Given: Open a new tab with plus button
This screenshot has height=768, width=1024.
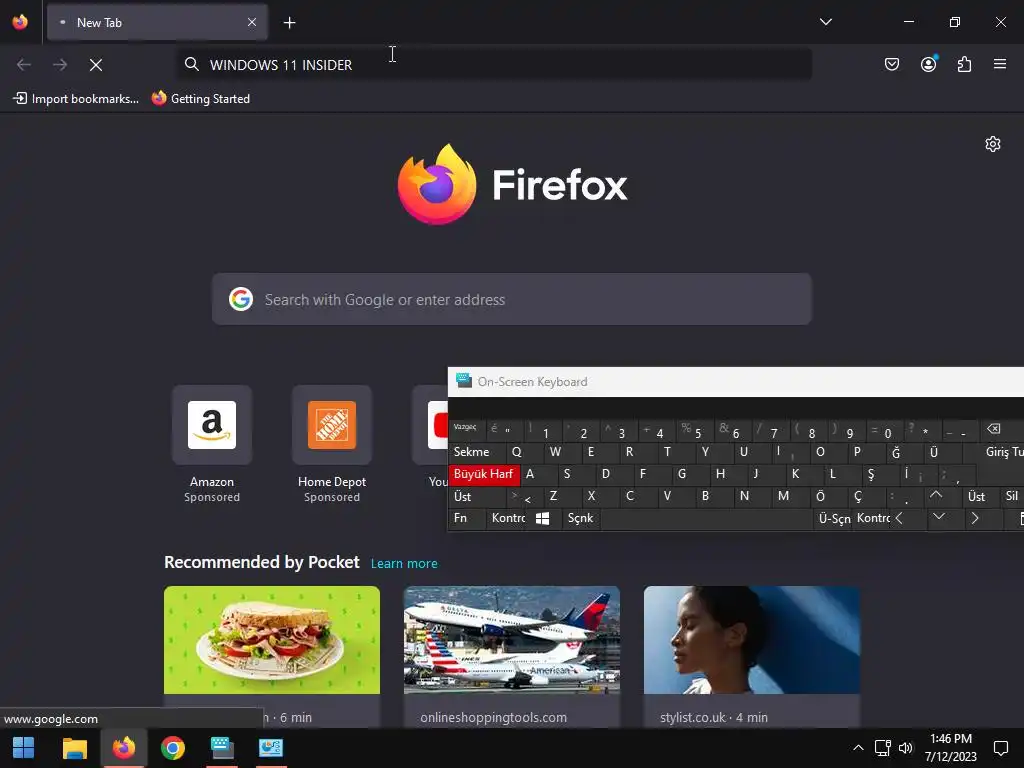Looking at the screenshot, I should 289,23.
